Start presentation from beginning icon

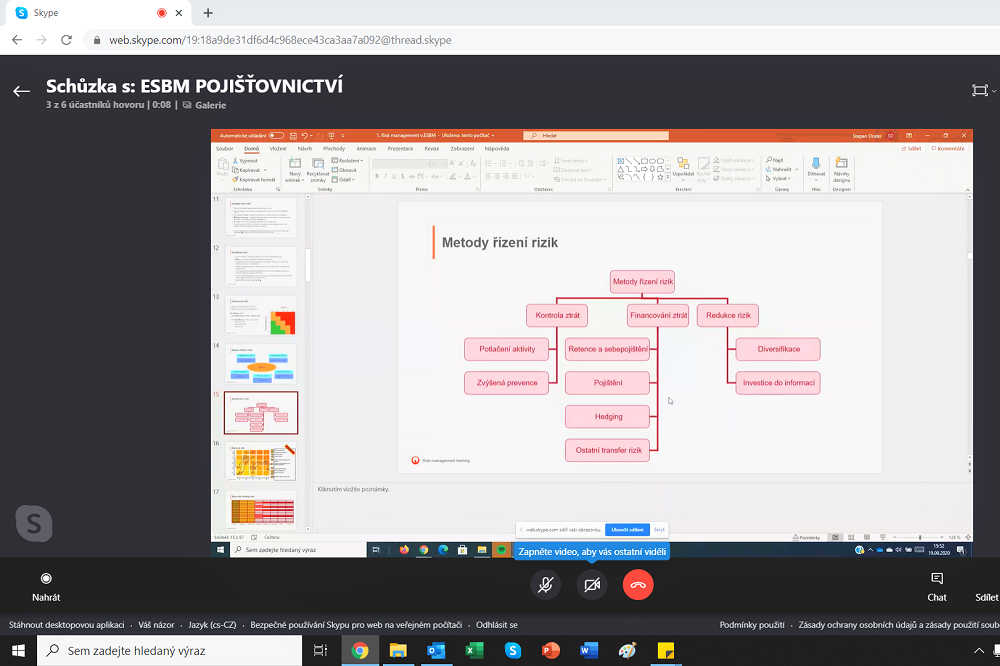click(331, 135)
